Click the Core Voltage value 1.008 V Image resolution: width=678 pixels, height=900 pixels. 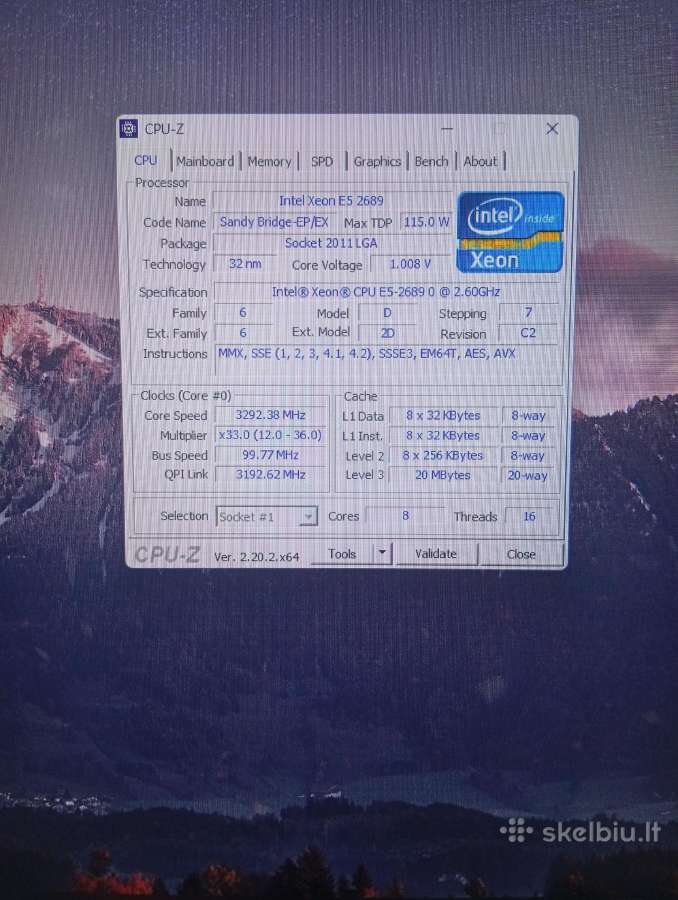coord(410,264)
